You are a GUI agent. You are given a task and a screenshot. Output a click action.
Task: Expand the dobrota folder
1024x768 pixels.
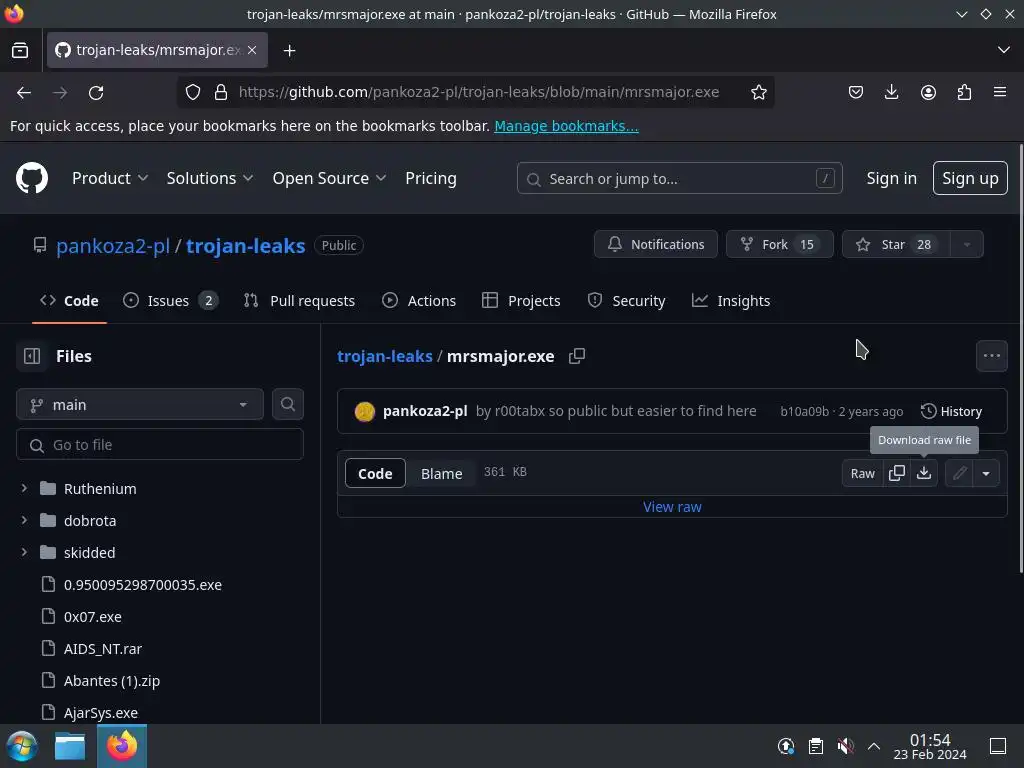point(24,520)
